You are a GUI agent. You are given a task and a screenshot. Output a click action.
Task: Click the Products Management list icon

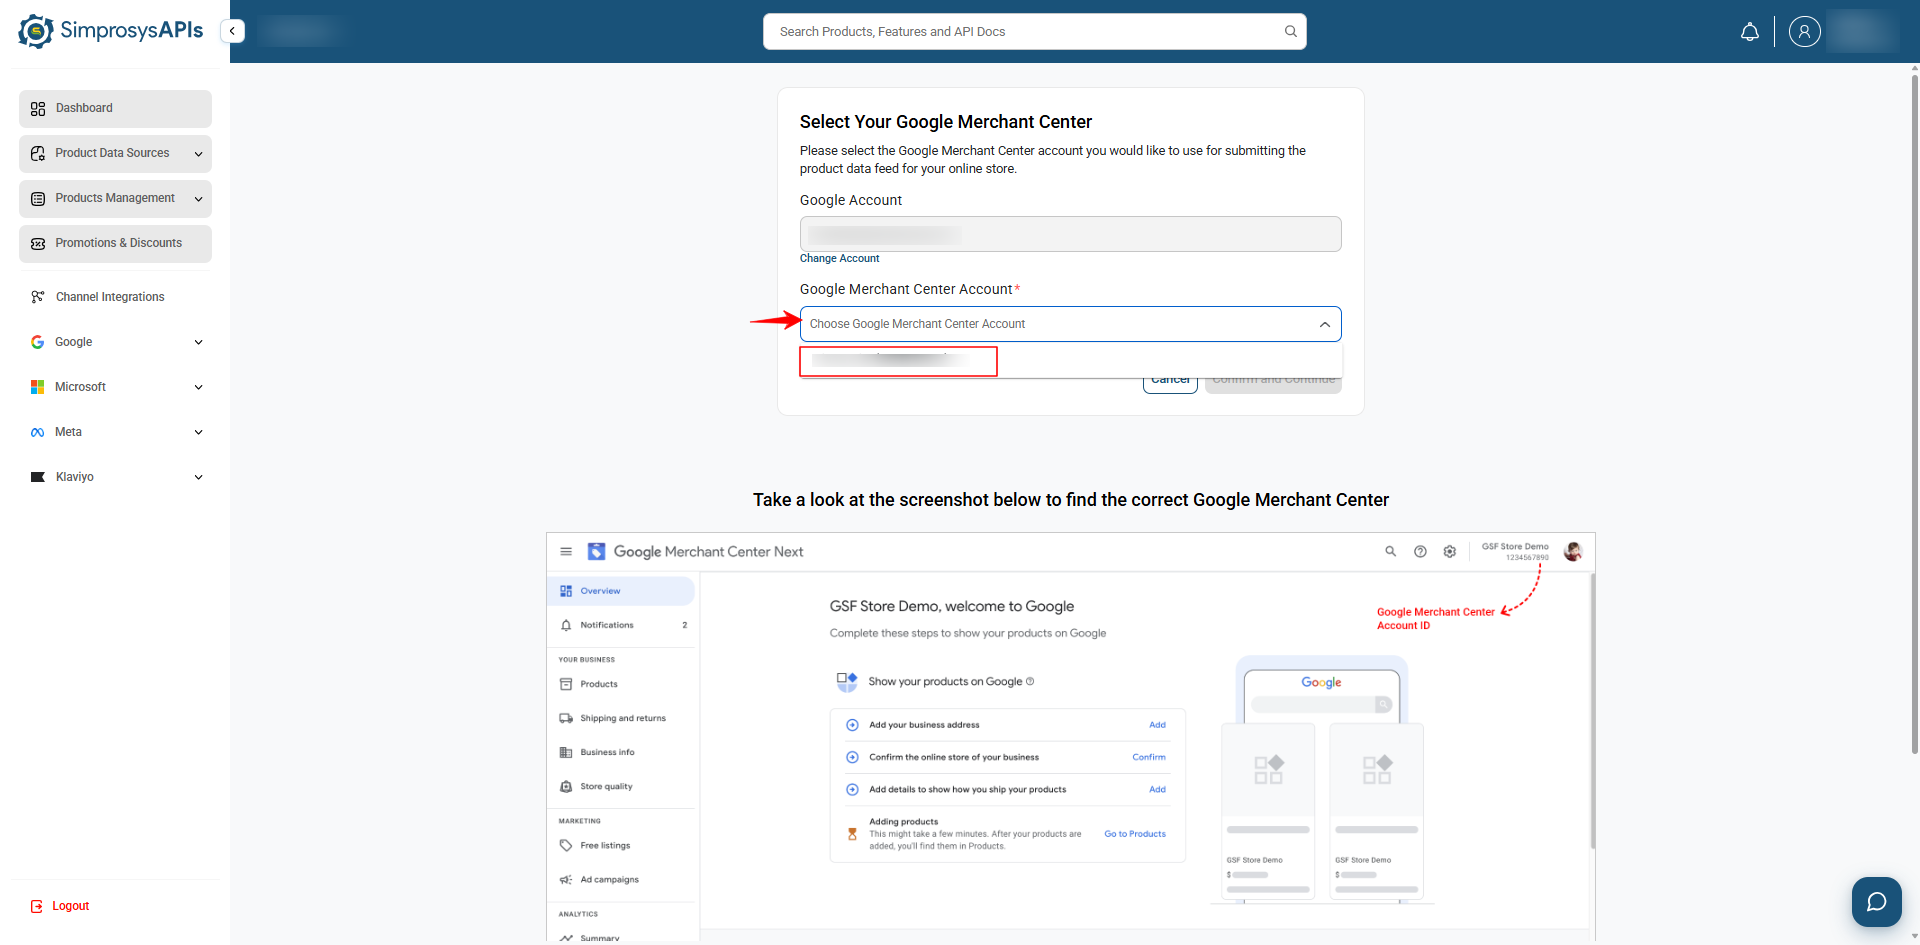click(38, 199)
